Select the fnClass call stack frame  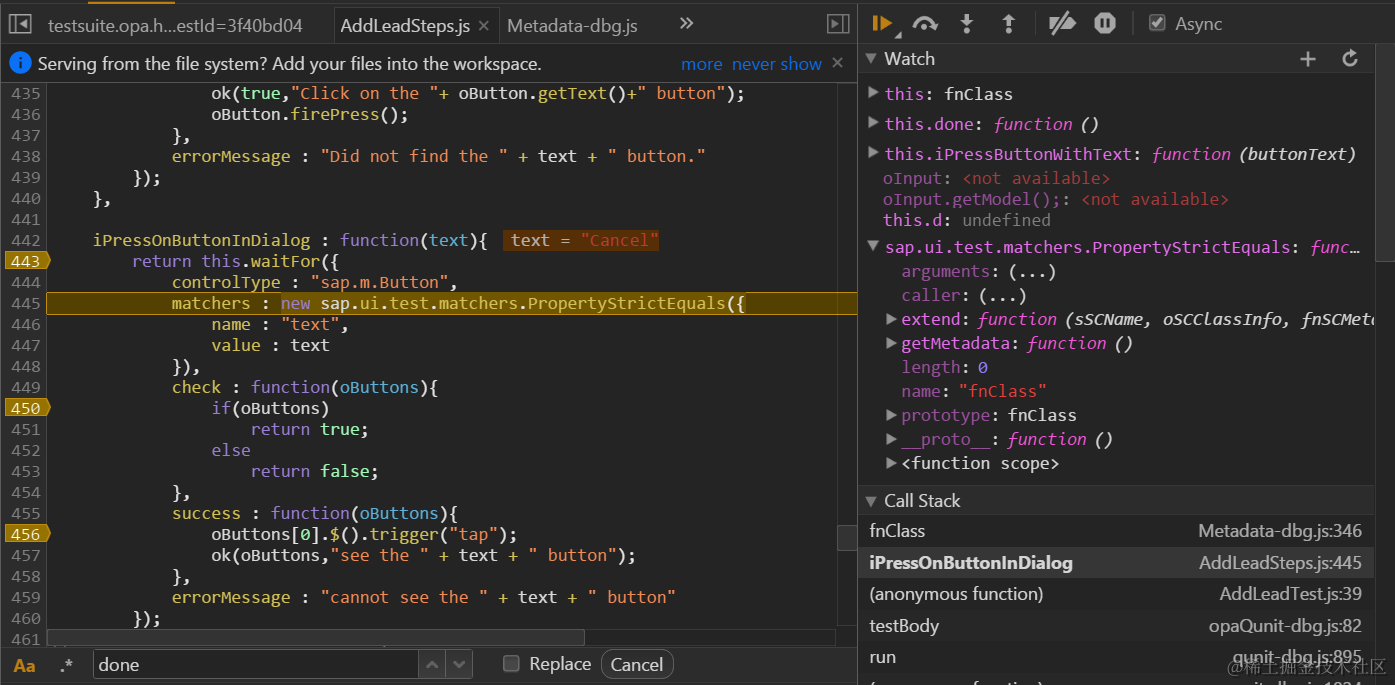point(1116,531)
